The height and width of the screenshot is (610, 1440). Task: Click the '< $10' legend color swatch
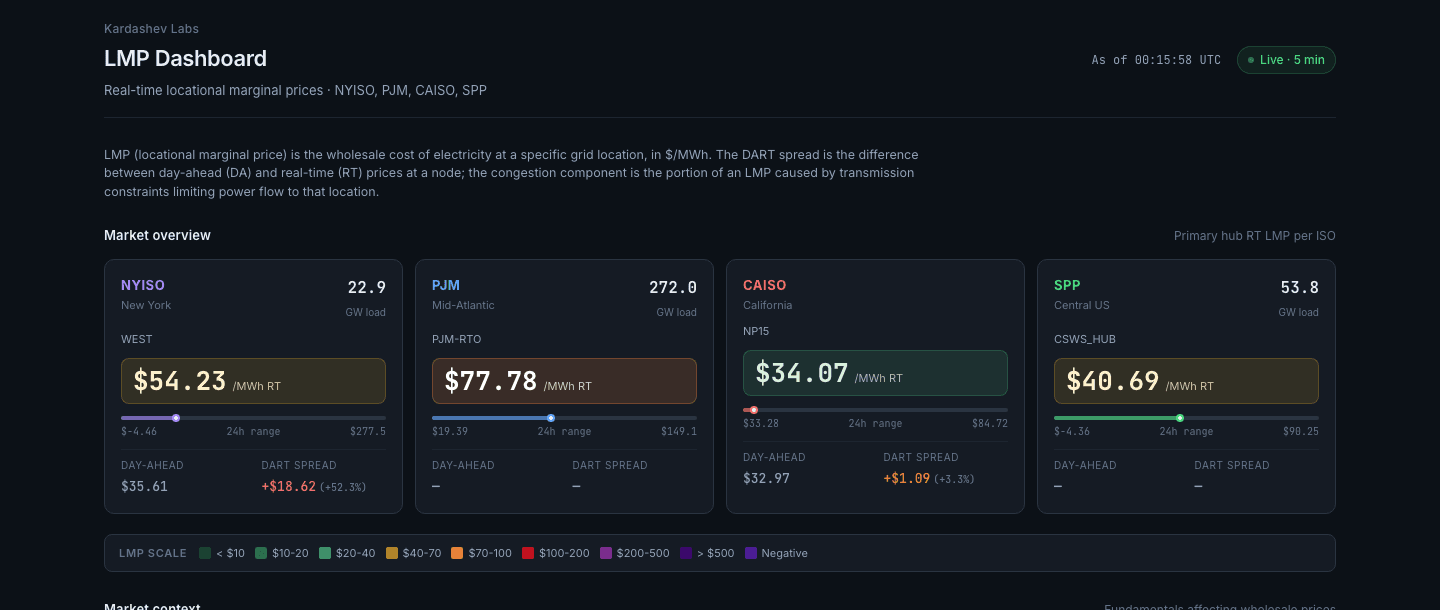(x=205, y=553)
